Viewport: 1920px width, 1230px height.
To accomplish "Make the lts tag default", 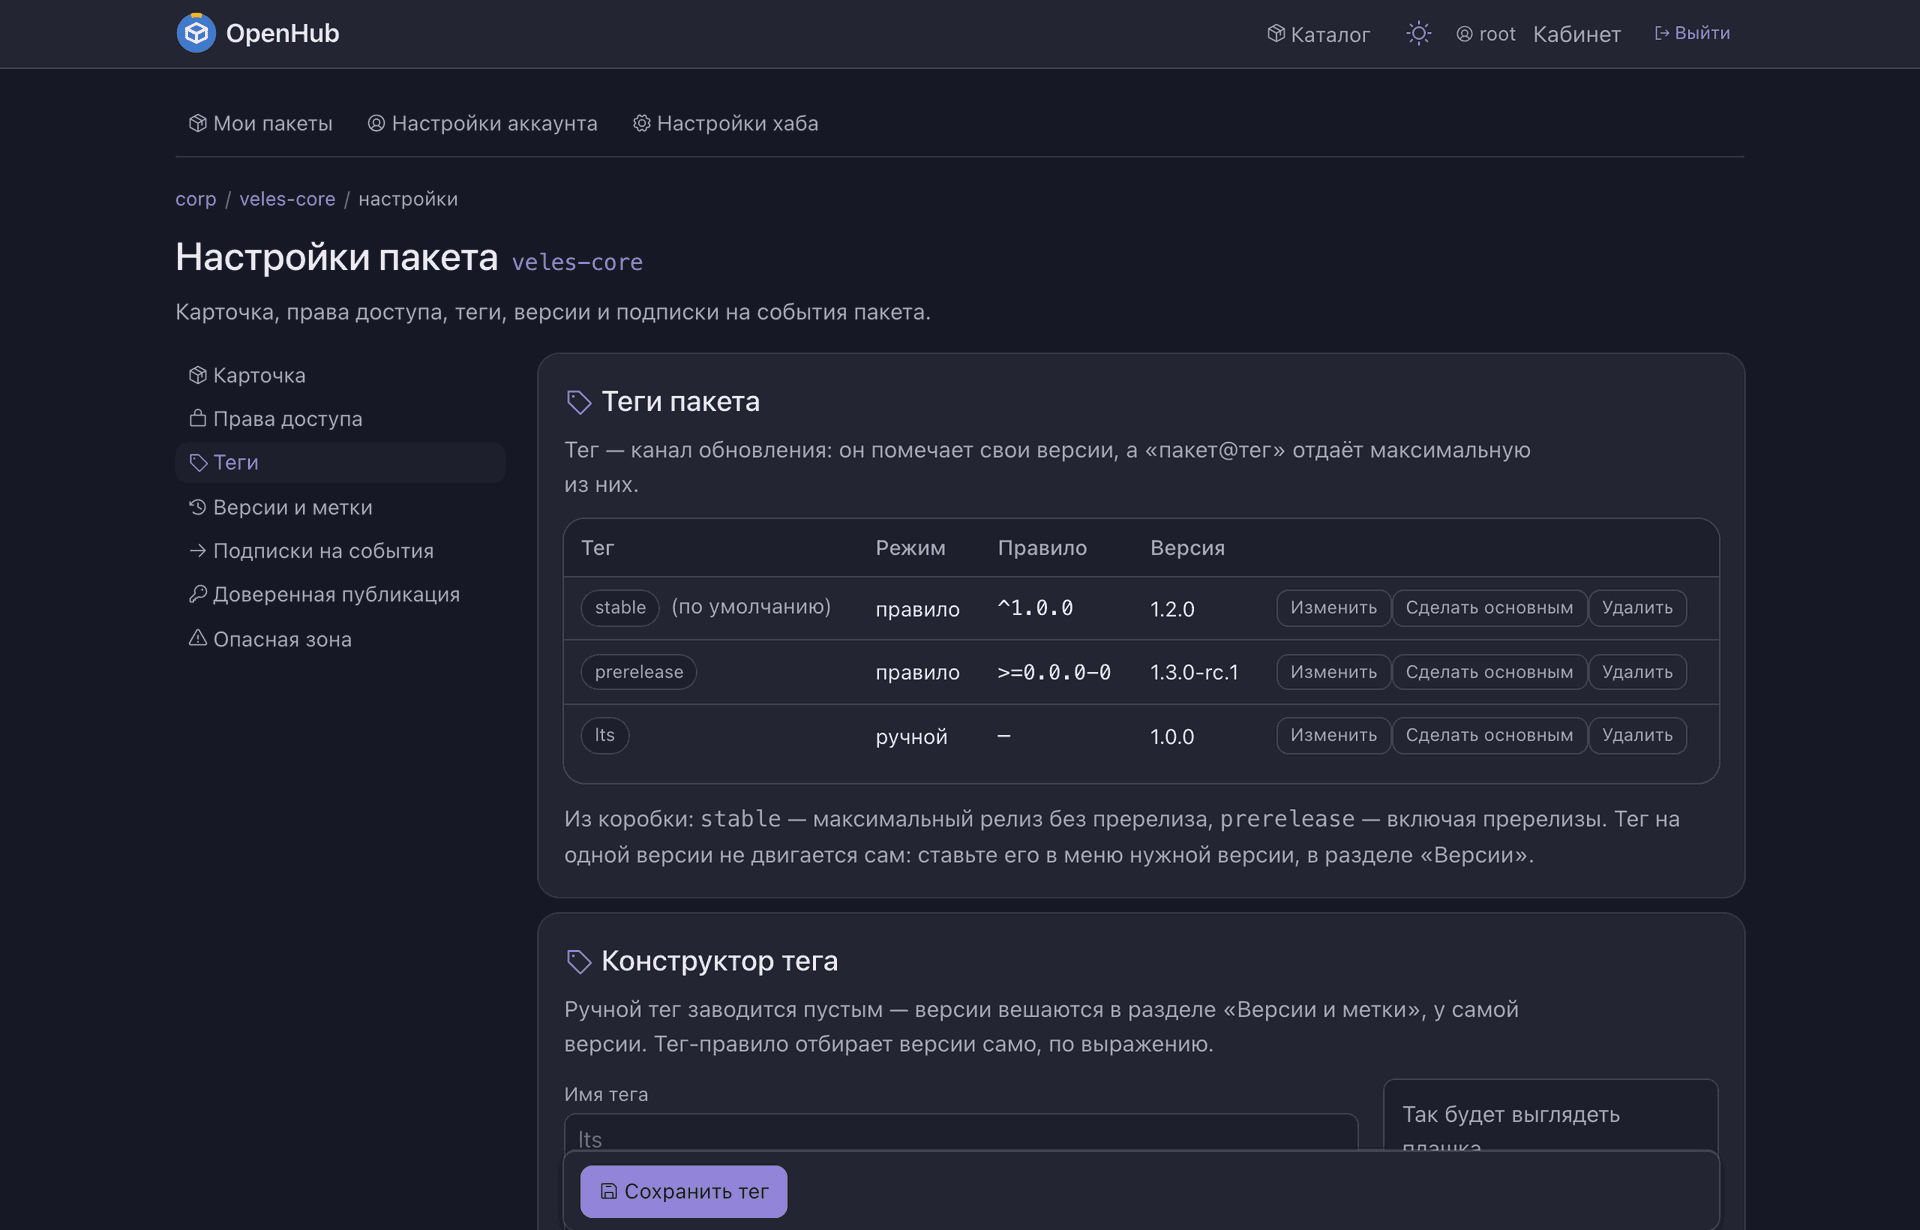I will coord(1489,735).
